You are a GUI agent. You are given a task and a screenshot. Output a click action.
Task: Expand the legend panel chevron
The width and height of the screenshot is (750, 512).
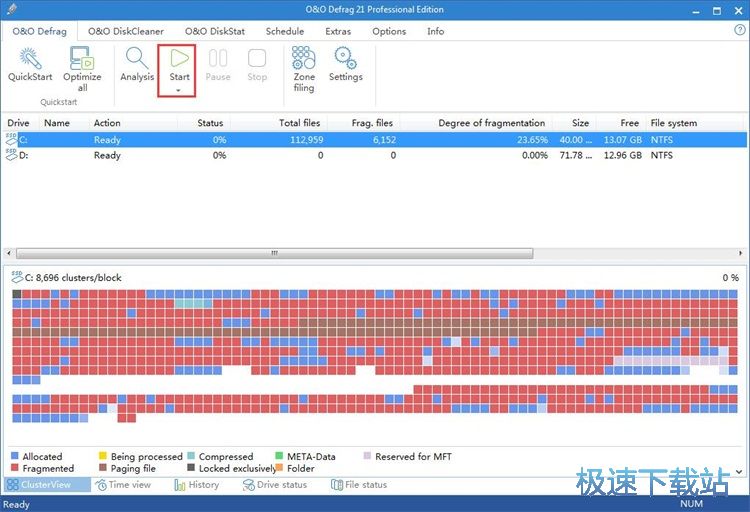(x=739, y=471)
